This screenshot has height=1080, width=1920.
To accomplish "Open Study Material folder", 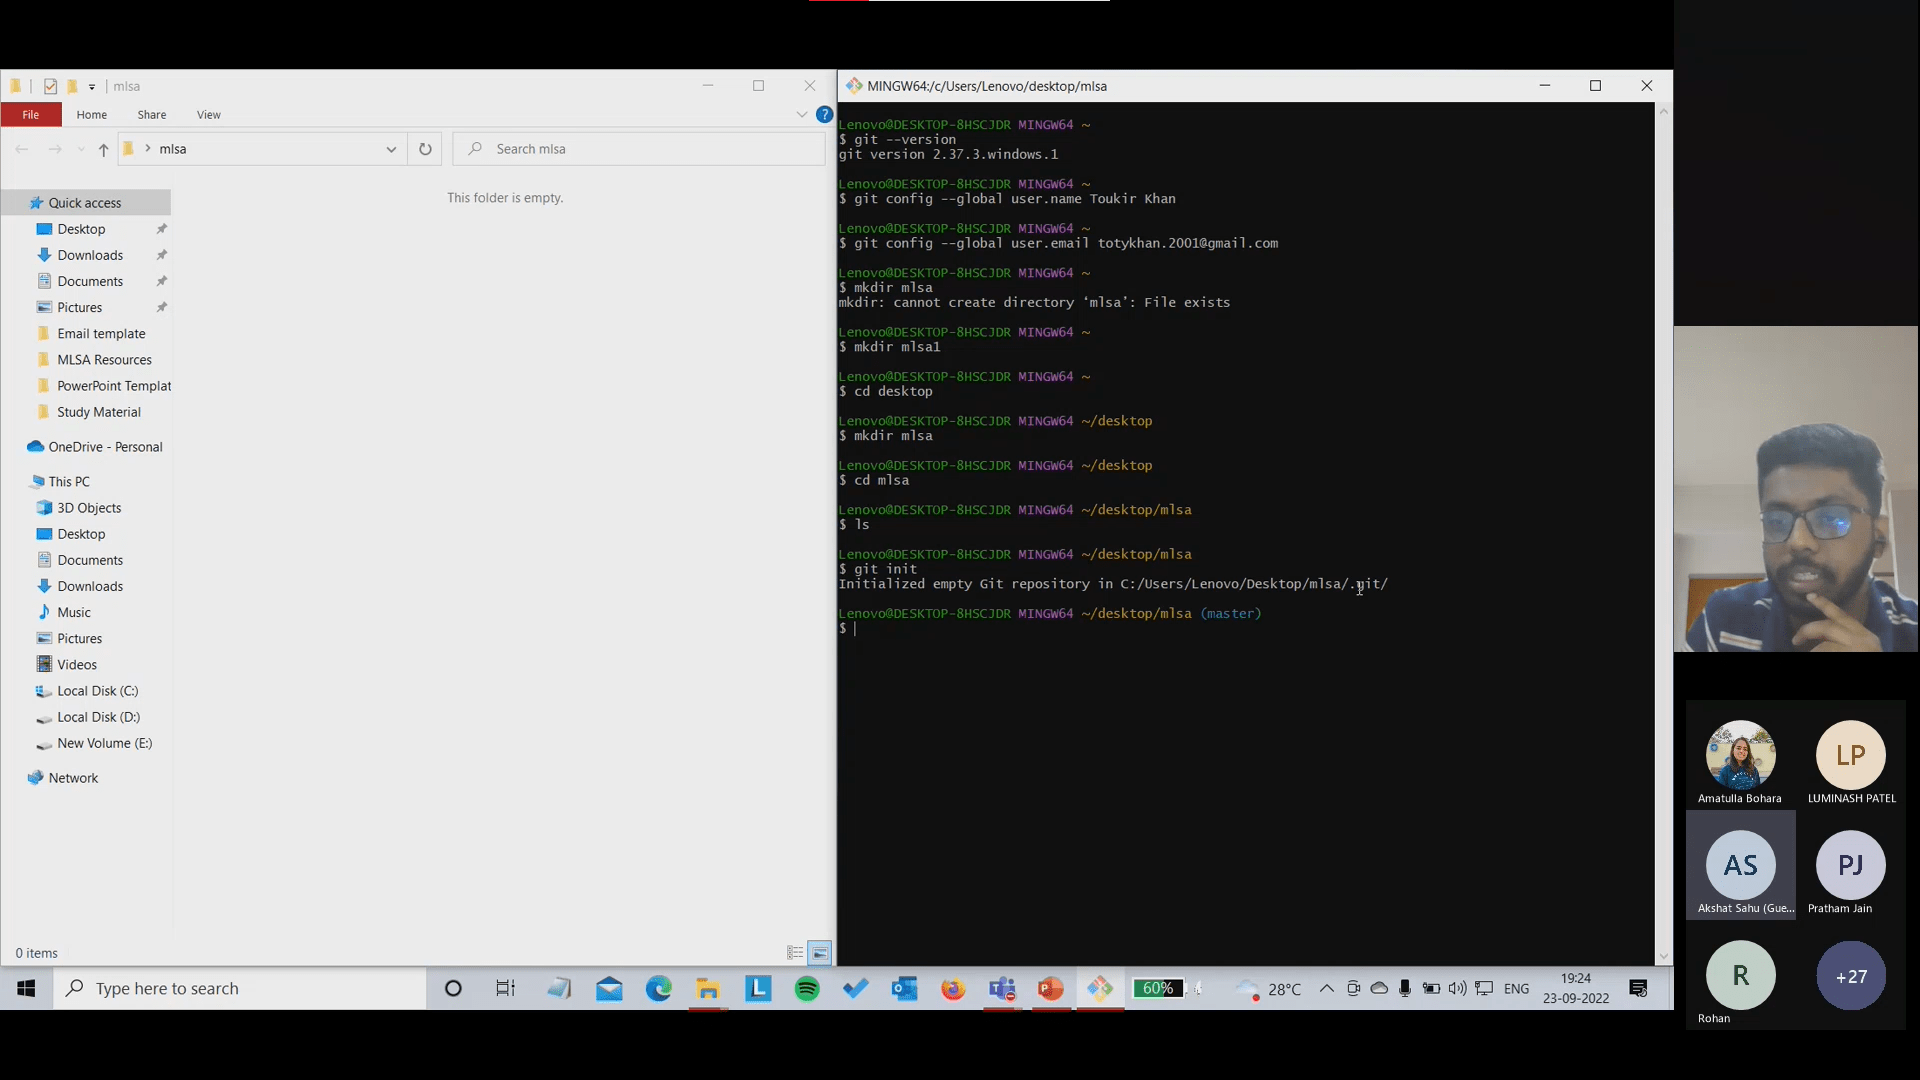I will (x=98, y=411).
